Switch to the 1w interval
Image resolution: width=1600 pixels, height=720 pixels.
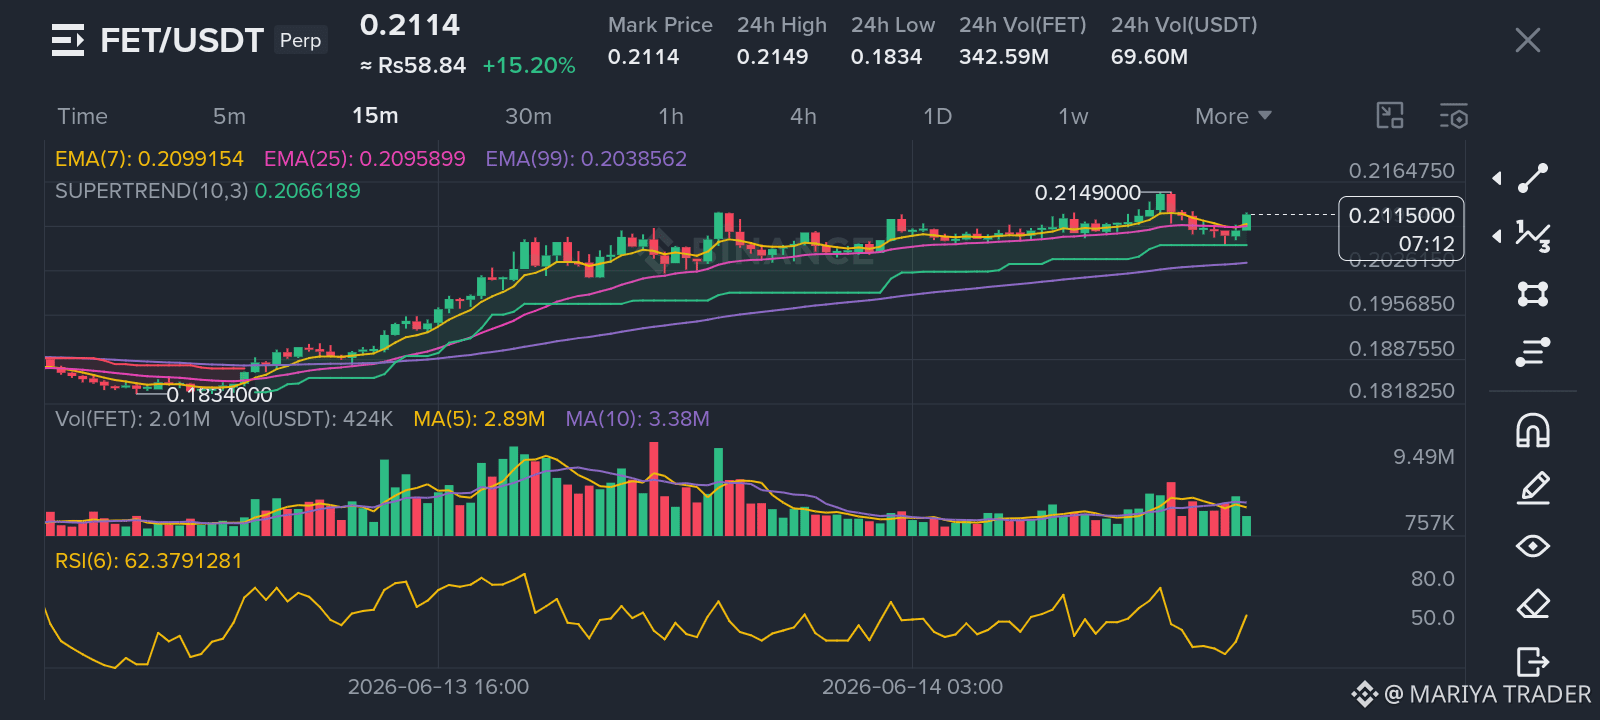1073,116
